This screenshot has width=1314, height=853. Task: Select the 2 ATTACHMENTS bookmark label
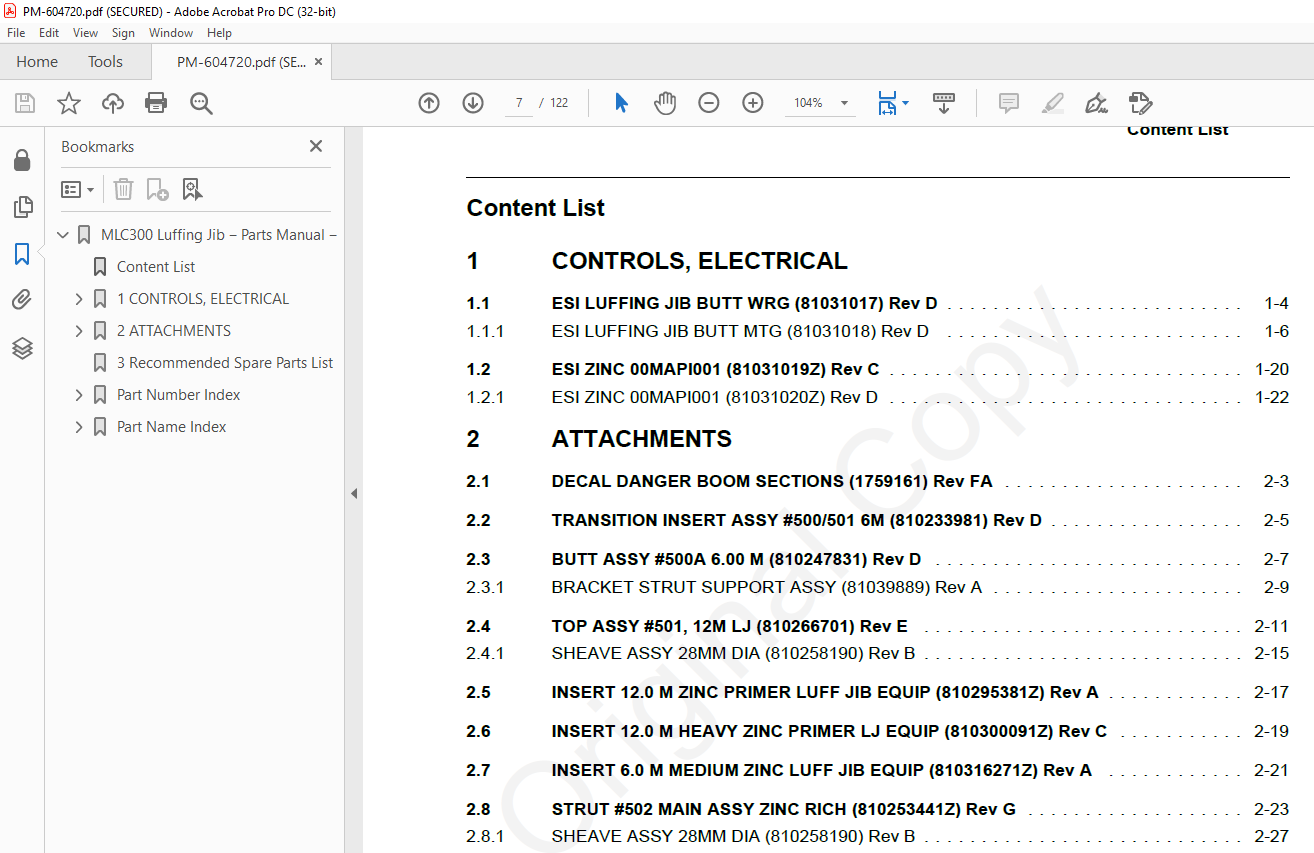pos(174,331)
